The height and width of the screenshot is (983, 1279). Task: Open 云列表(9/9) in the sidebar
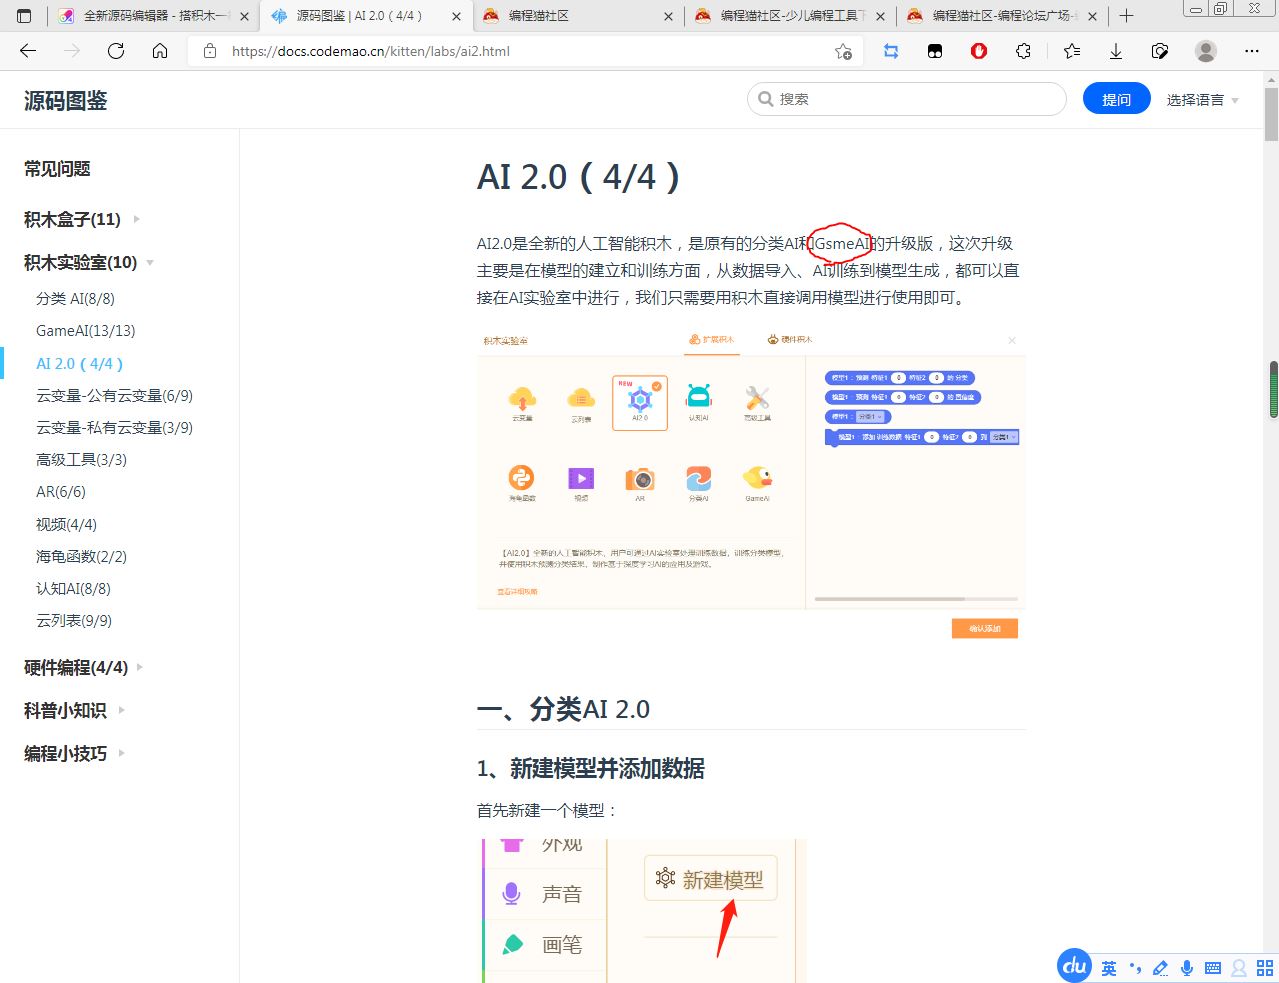pyautogui.click(x=74, y=620)
